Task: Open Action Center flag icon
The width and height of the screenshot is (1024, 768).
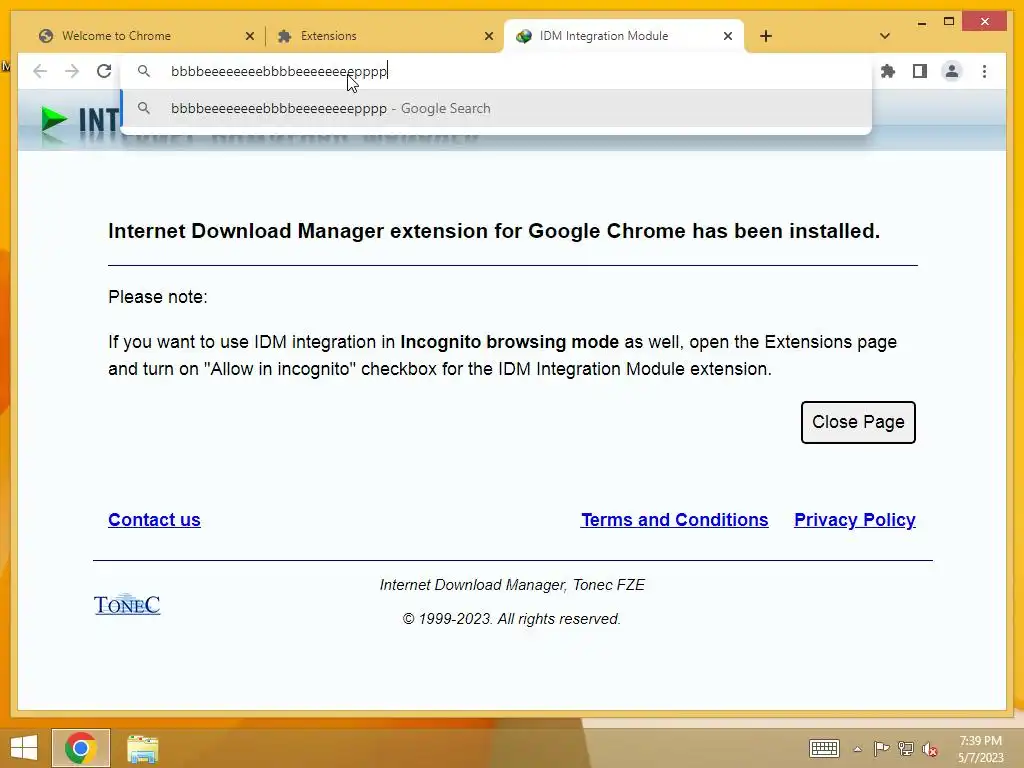Action: coord(881,748)
